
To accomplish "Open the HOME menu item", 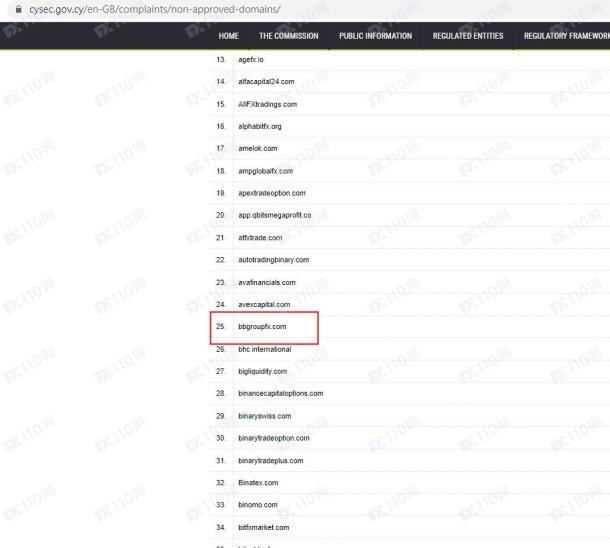I will (229, 36).
